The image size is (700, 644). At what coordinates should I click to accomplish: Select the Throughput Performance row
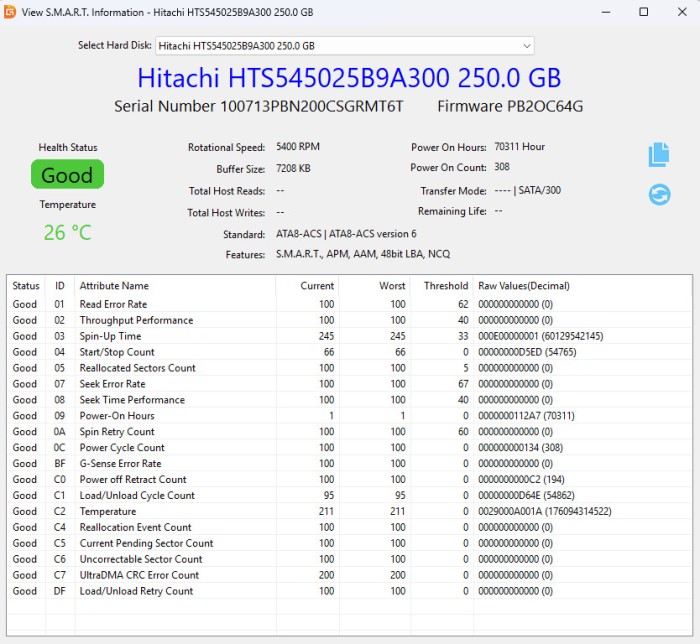[x=350, y=320]
